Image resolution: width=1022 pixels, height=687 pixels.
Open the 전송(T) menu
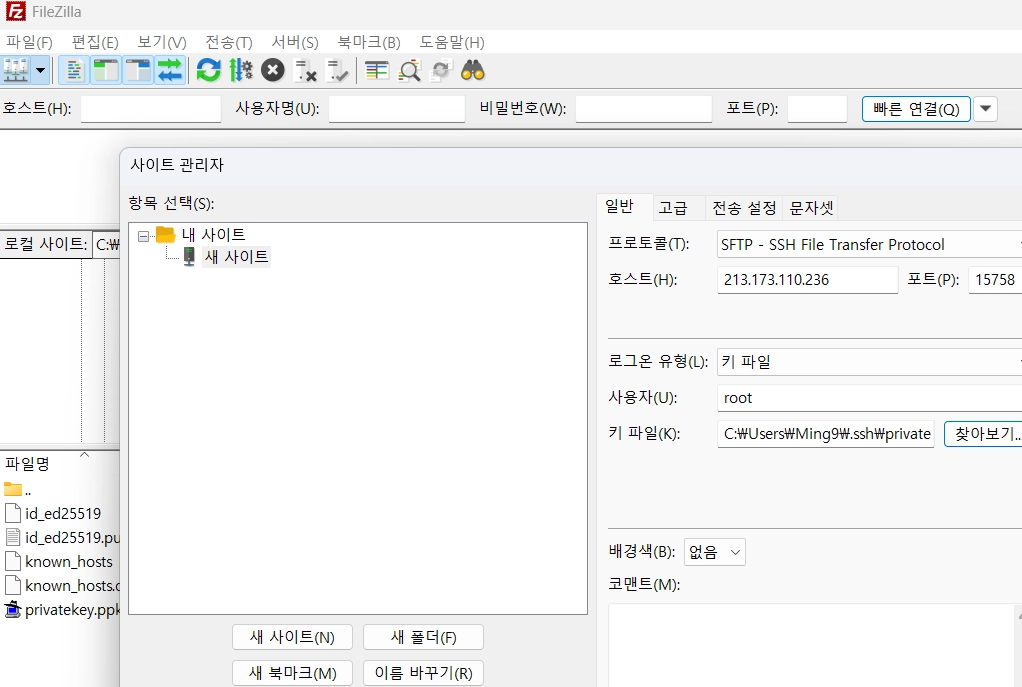click(x=229, y=42)
